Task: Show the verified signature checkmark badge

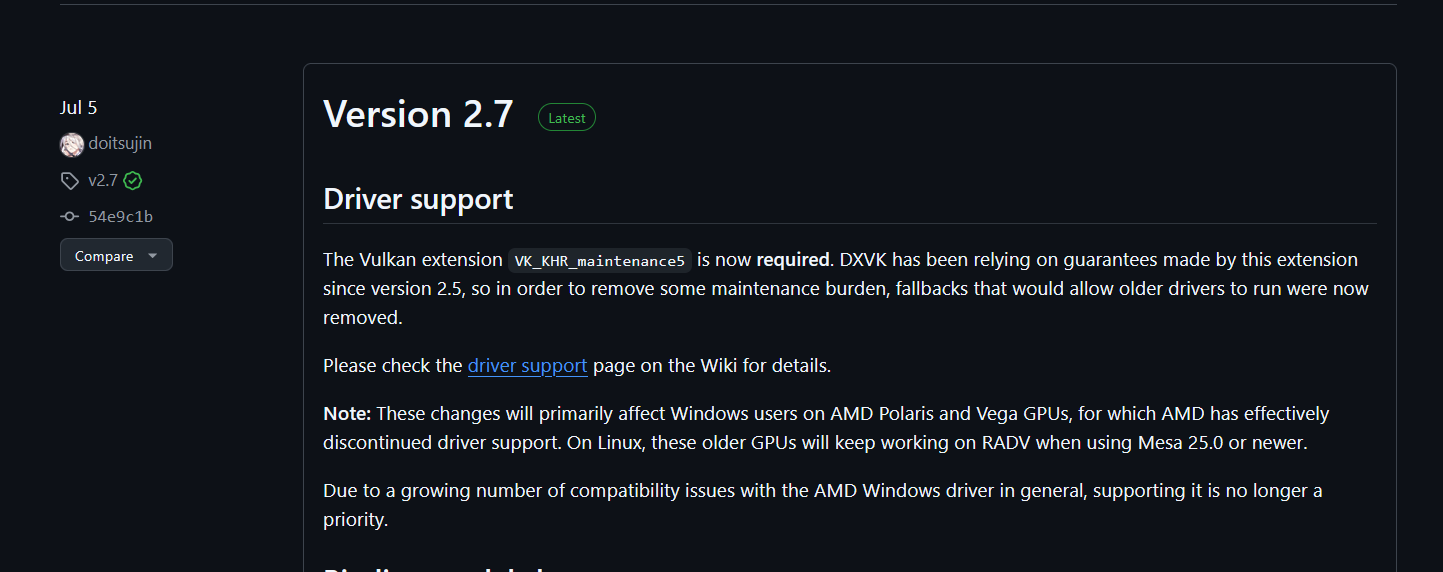Action: (x=133, y=181)
